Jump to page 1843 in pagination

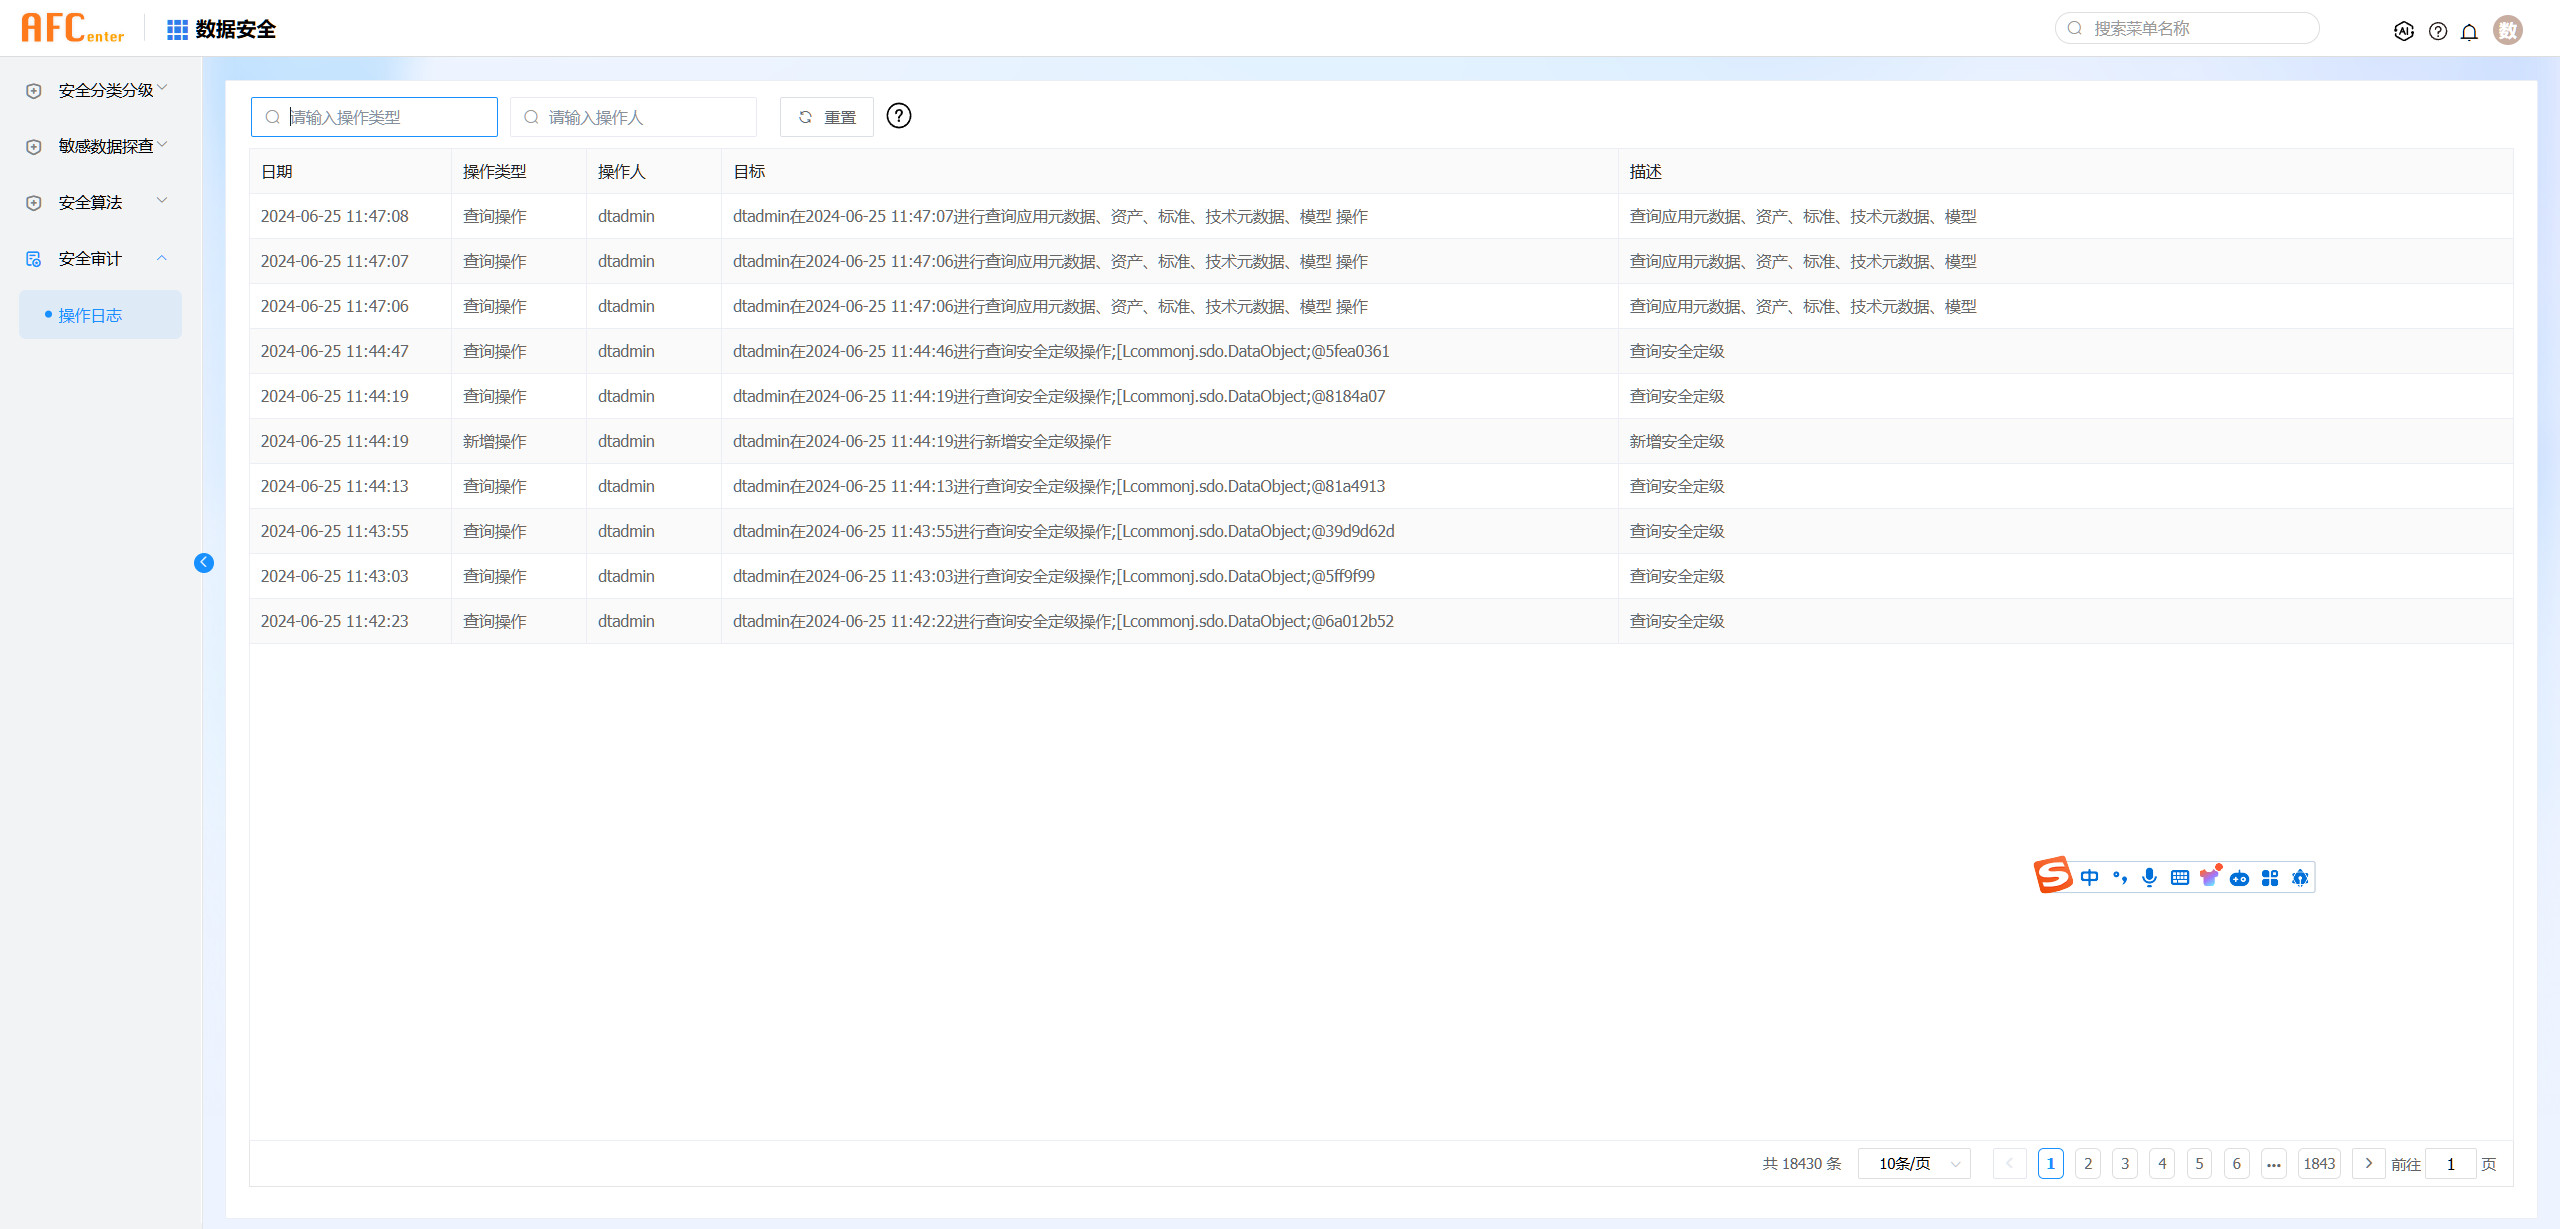pos(2321,1163)
